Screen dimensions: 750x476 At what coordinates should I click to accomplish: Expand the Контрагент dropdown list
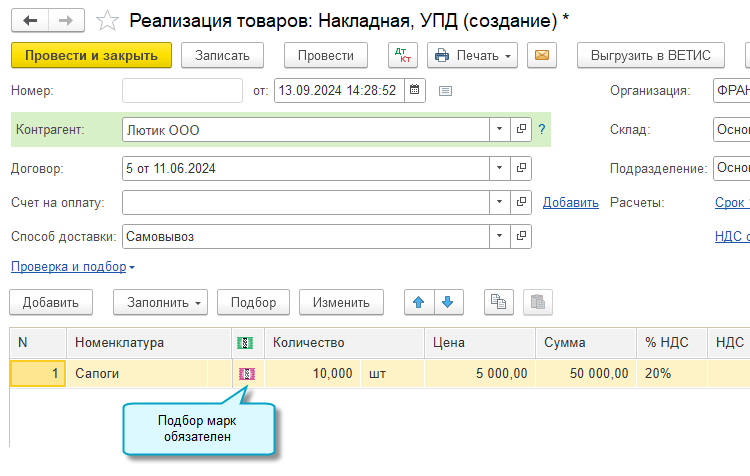(x=500, y=129)
